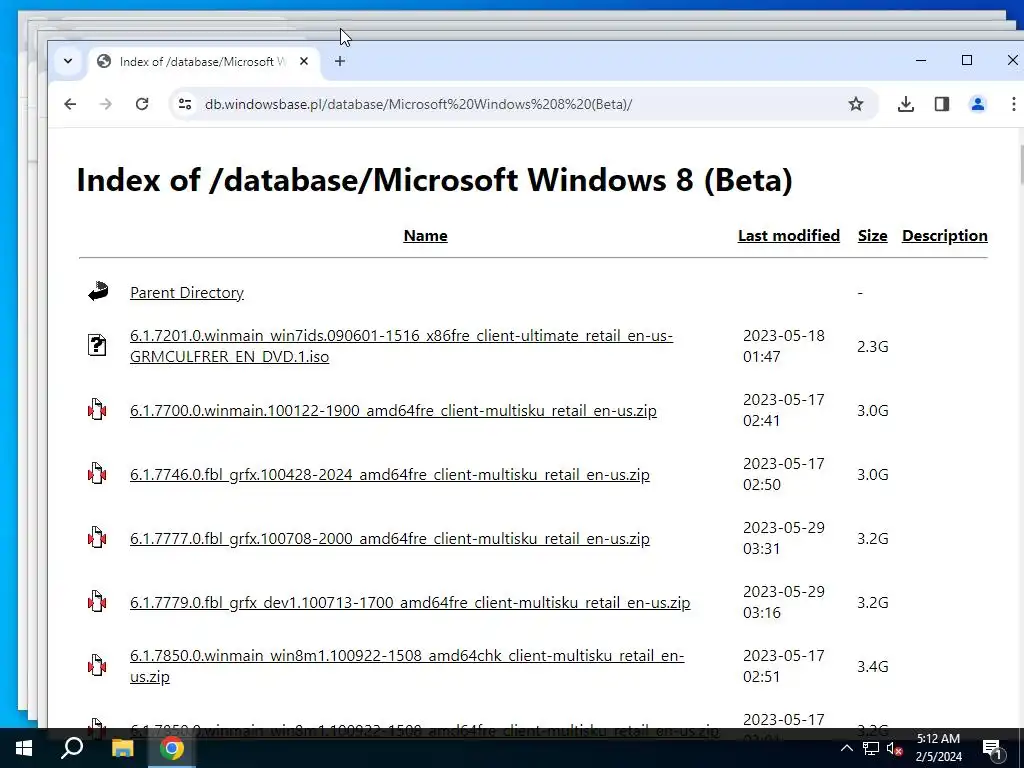The width and height of the screenshot is (1024, 768).
Task: Sort listing by Last modified
Action: tap(789, 236)
